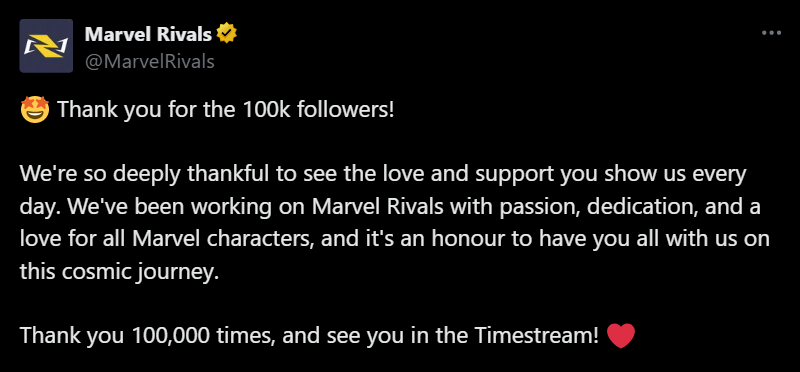
Task: Click the red heart emoji
Action: 621,336
